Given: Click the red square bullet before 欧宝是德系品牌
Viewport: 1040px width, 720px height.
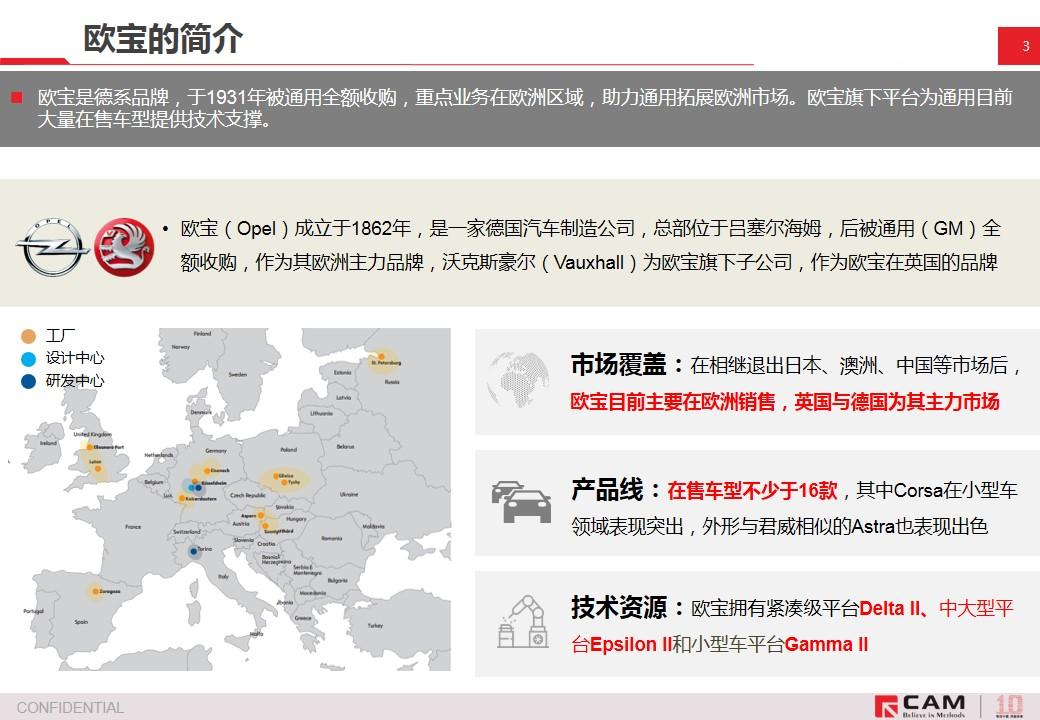Looking at the screenshot, I should (x=17, y=98).
